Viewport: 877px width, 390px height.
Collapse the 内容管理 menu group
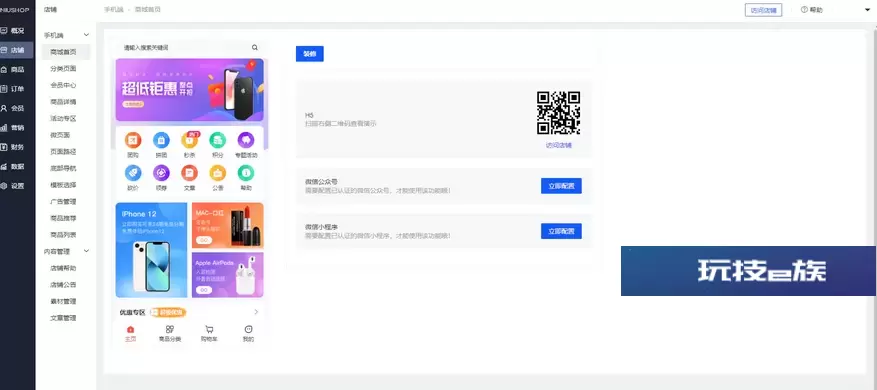click(x=86, y=251)
